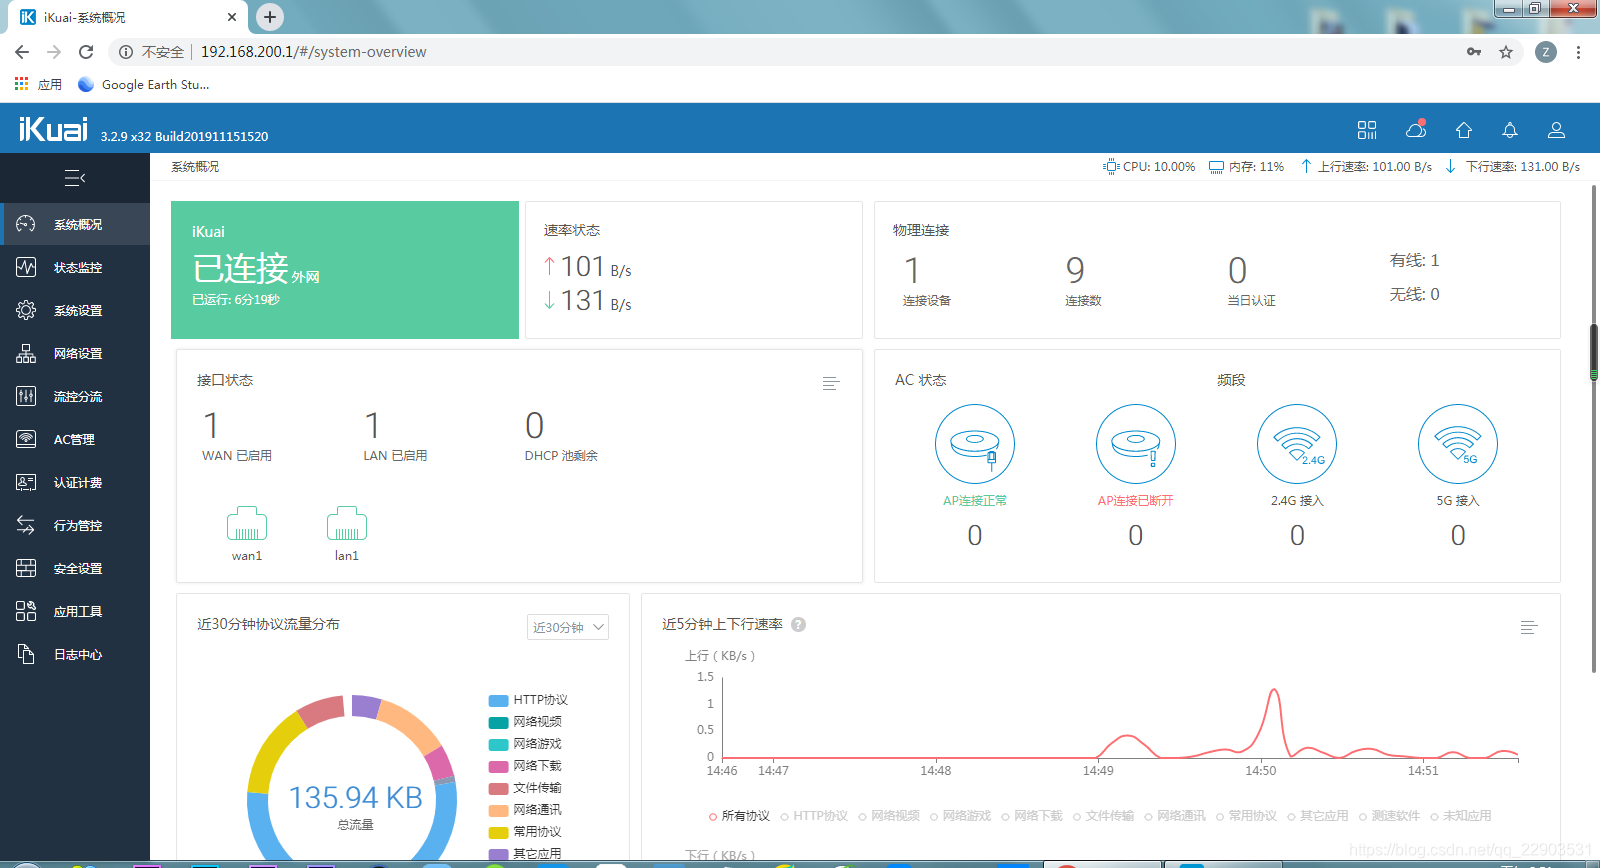
Task: Click the AP连接已断开 icon
Action: 1136,444
